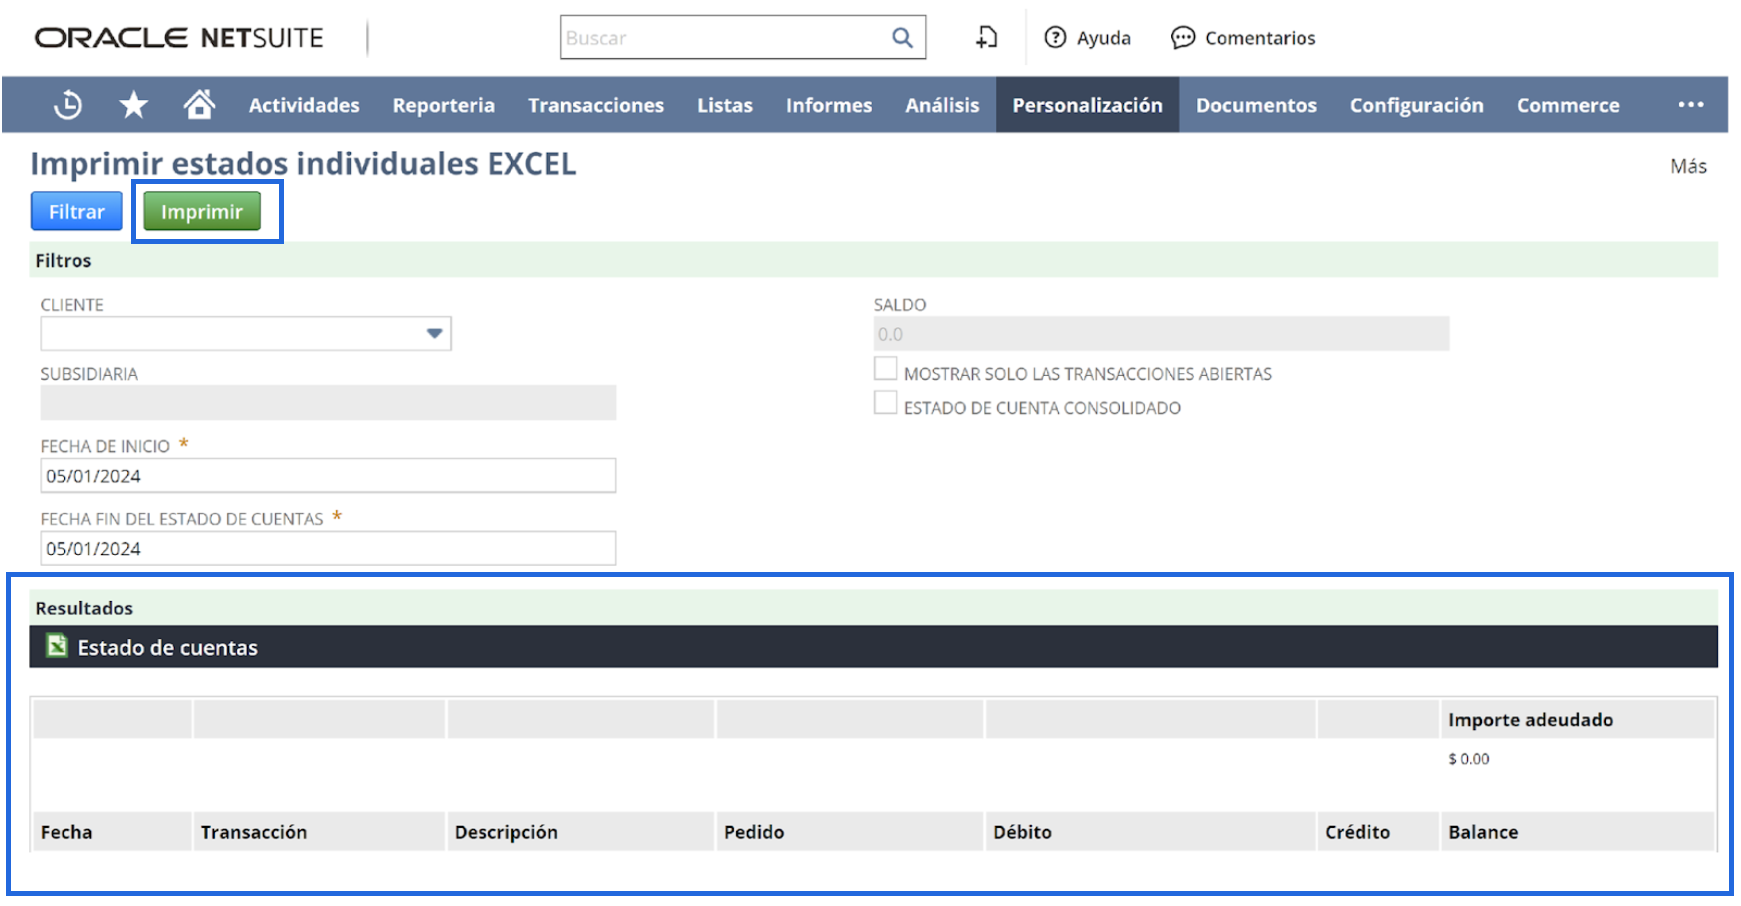The height and width of the screenshot is (906, 1741).
Task: Expand the Cliente dropdown
Action: (434, 334)
